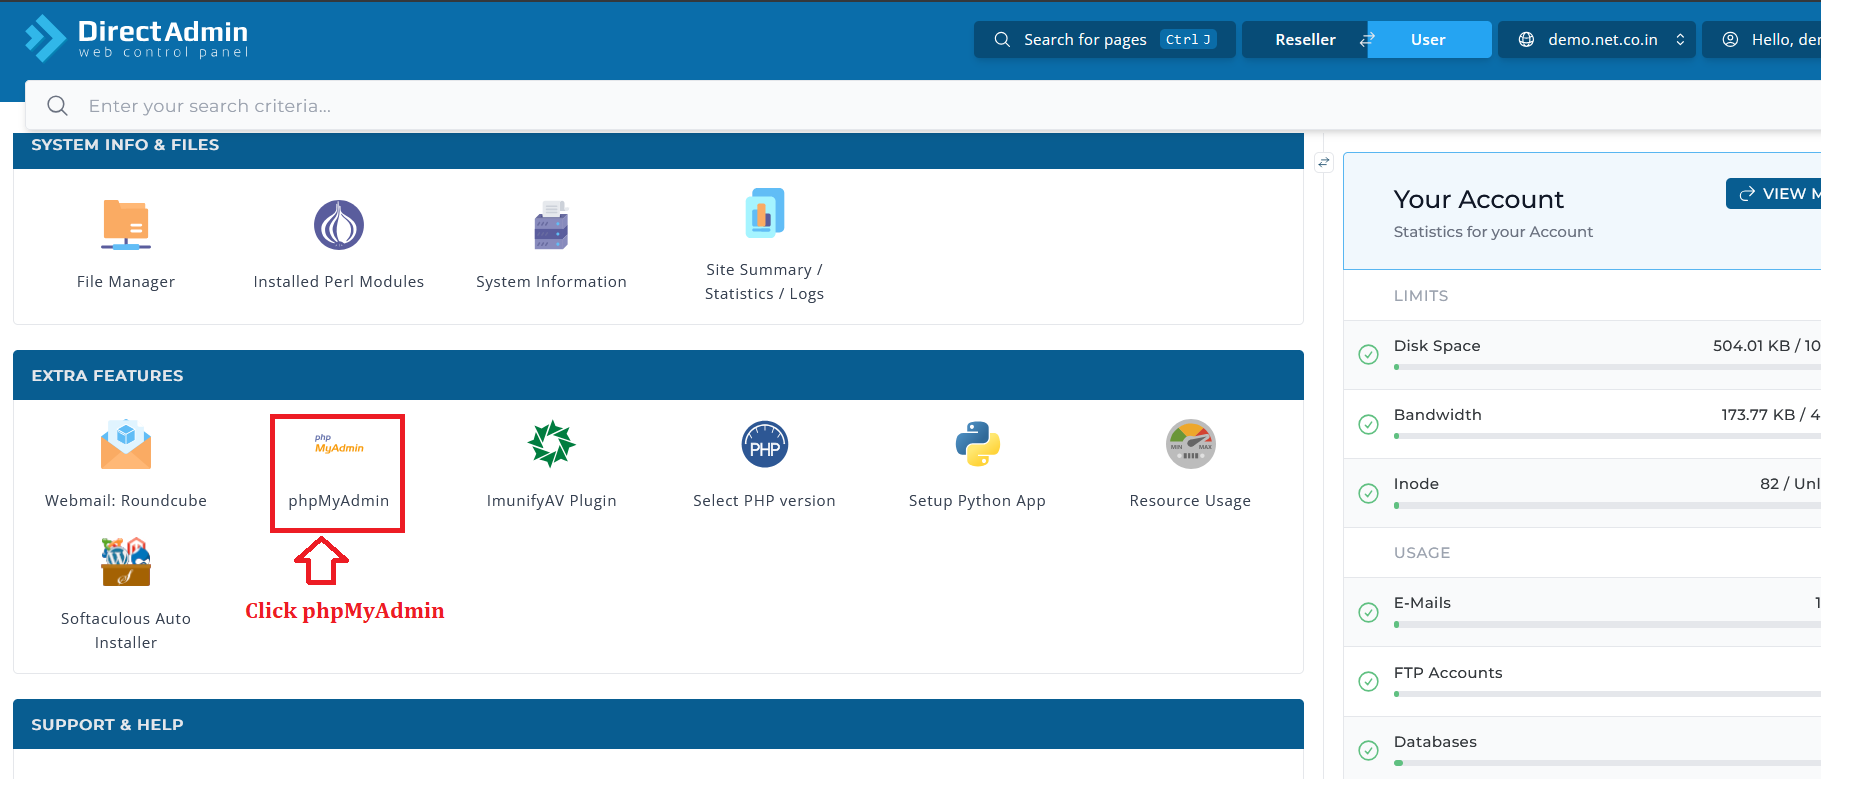
Task: Click the Databases usage bar
Action: 1607,763
